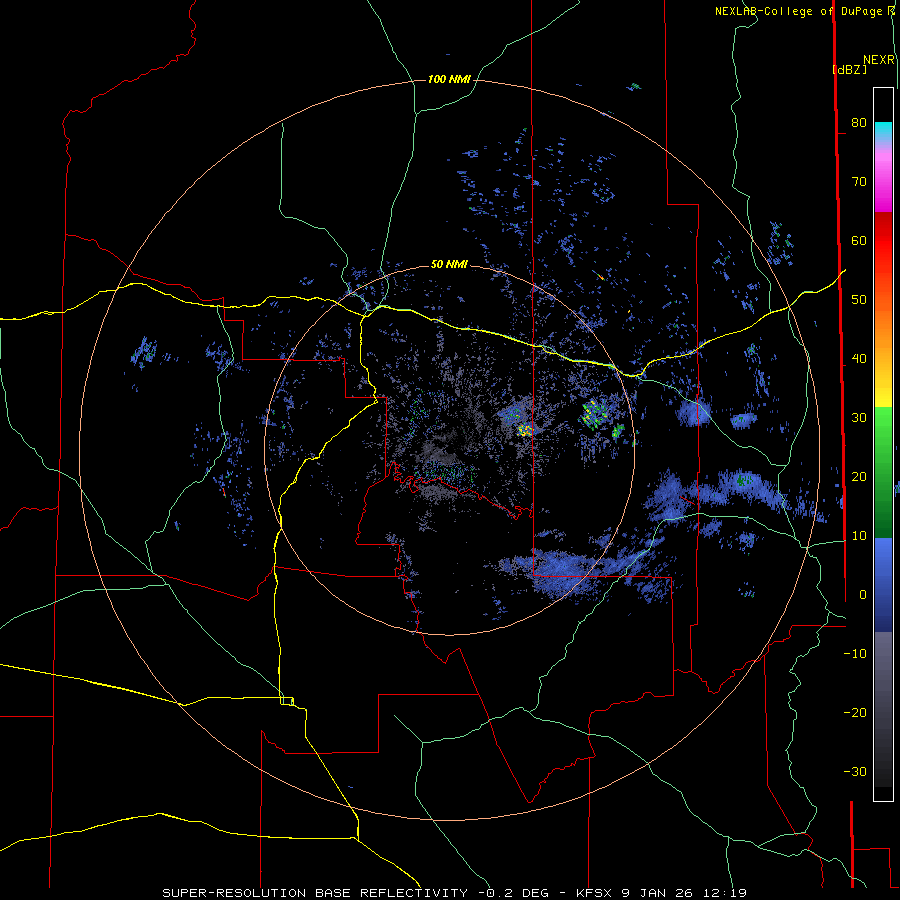
Task: Click the 70 dBZ scale label
Action: 859,181
